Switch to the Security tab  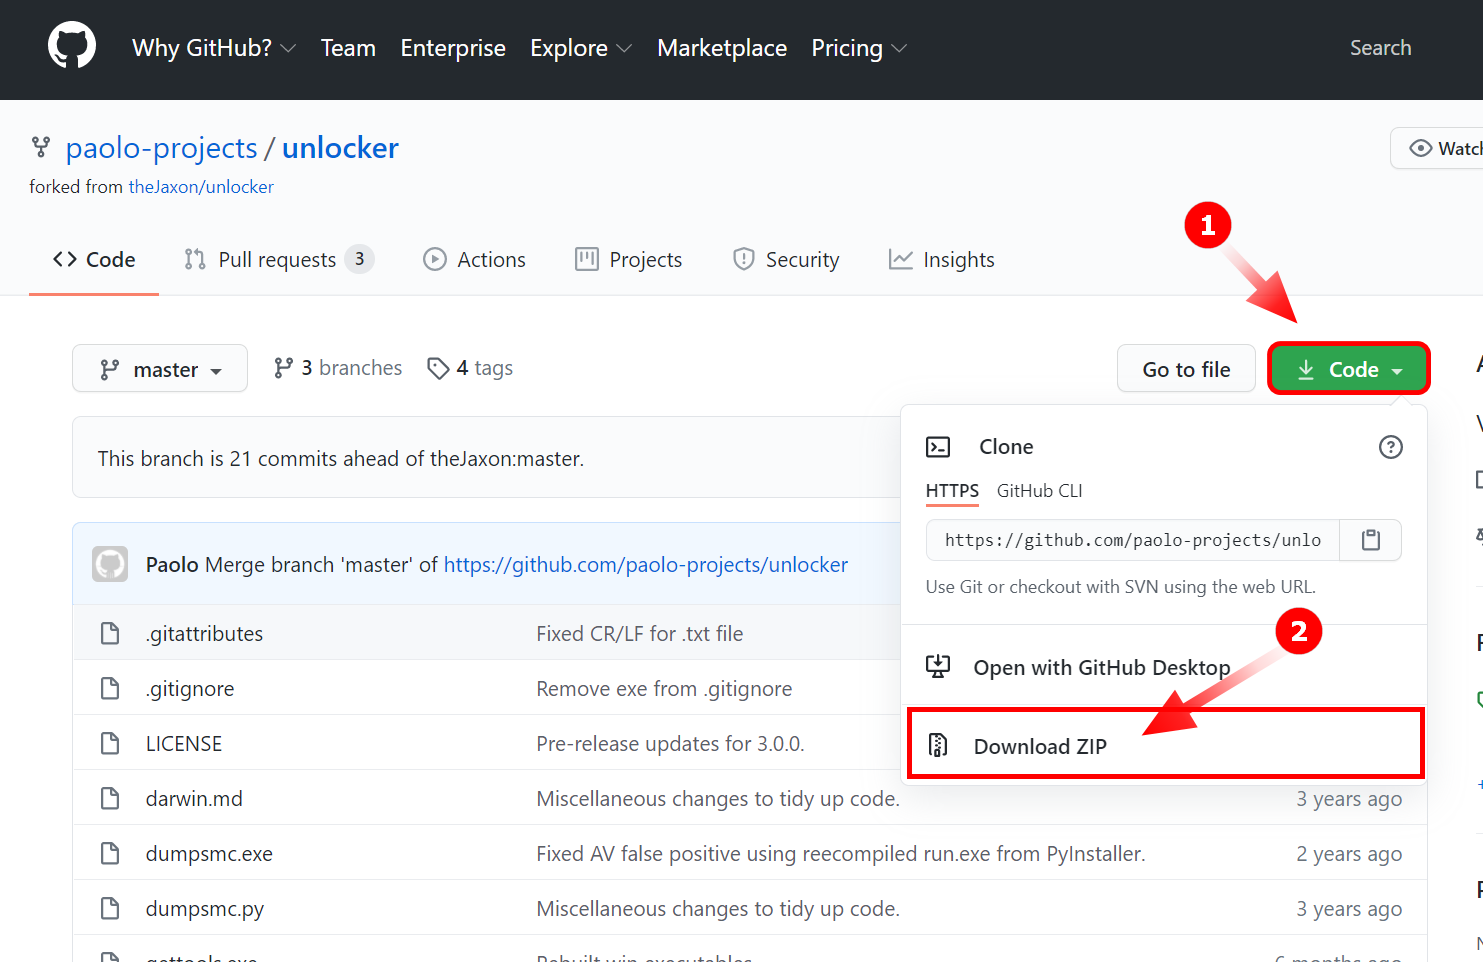tap(786, 260)
